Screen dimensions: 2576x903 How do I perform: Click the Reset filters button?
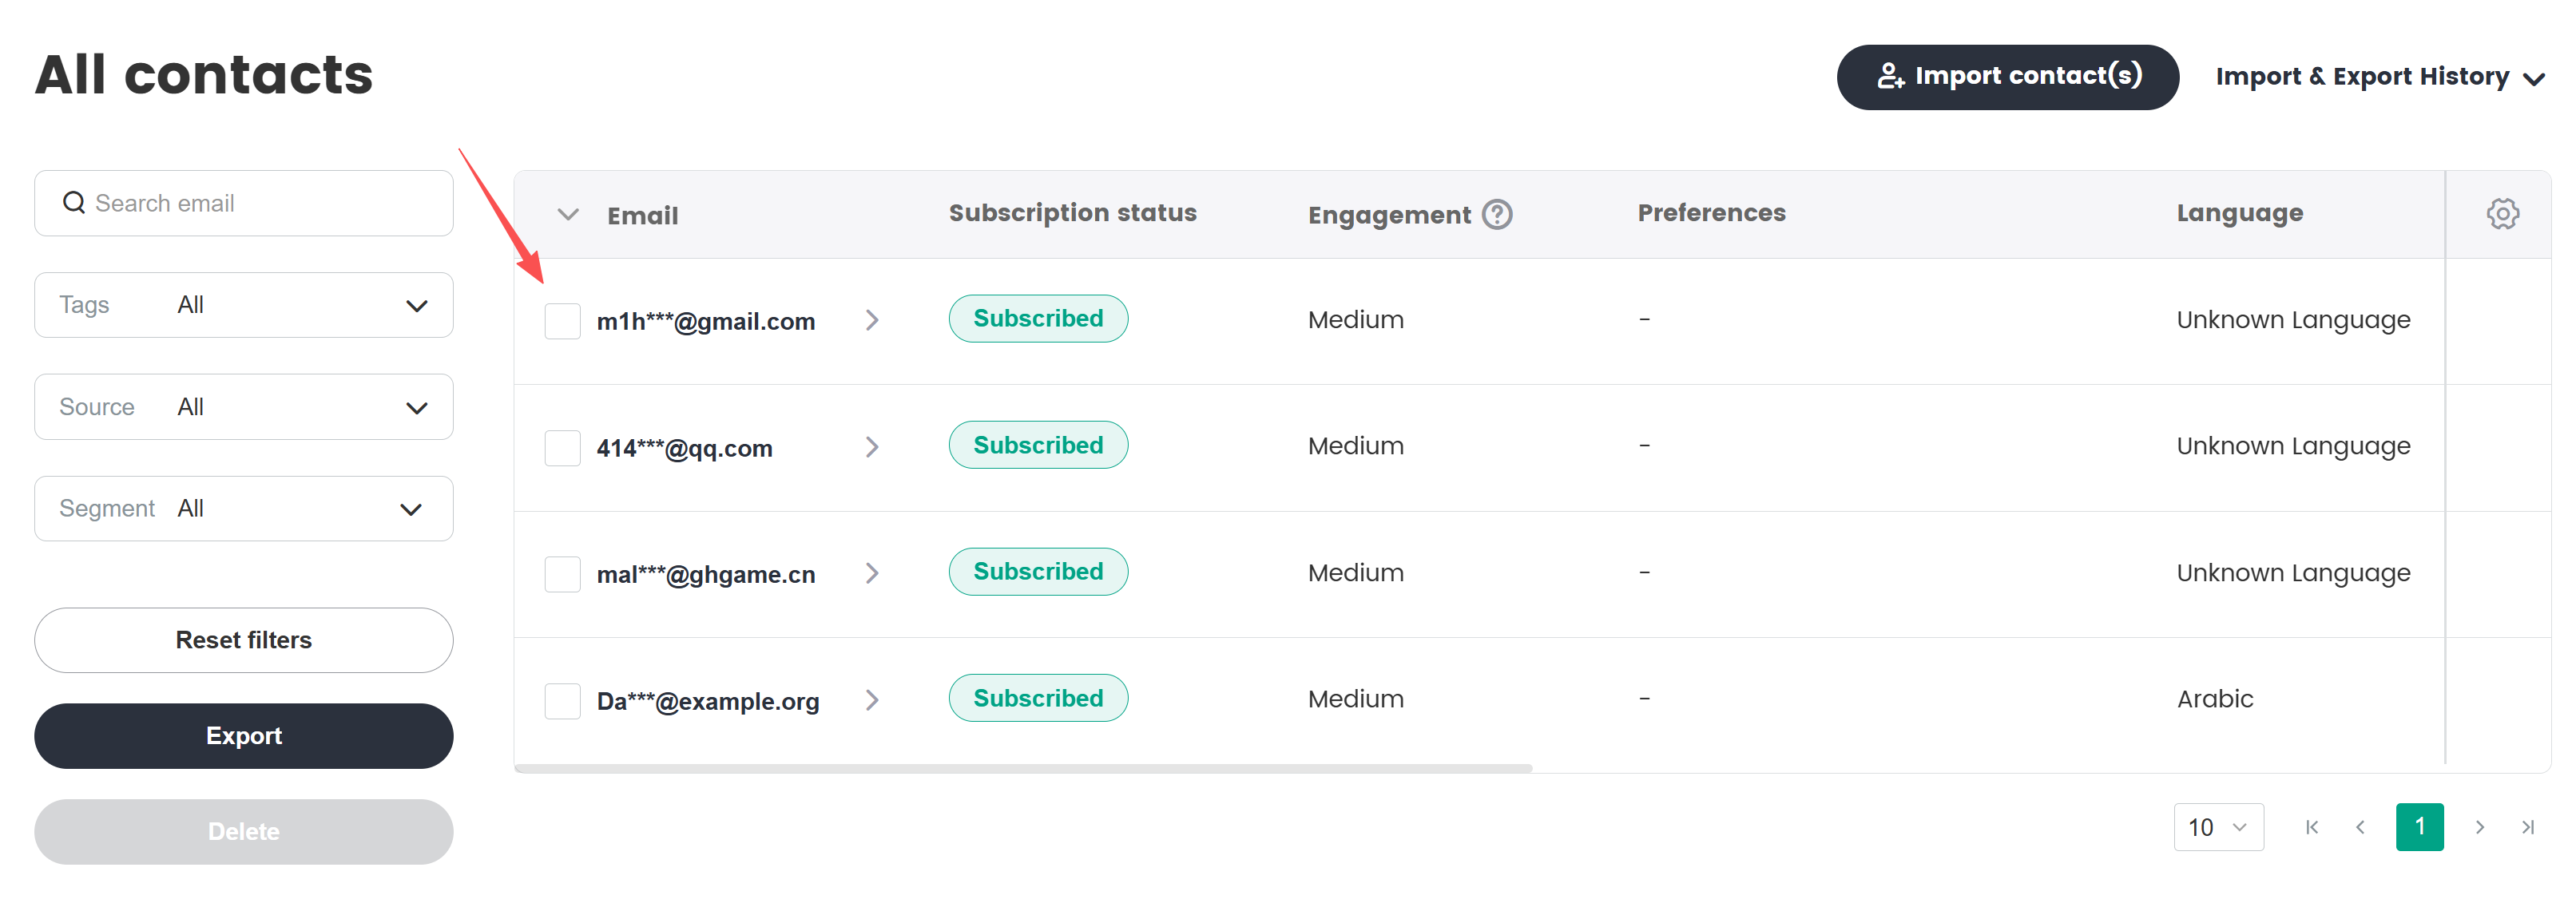tap(243, 640)
